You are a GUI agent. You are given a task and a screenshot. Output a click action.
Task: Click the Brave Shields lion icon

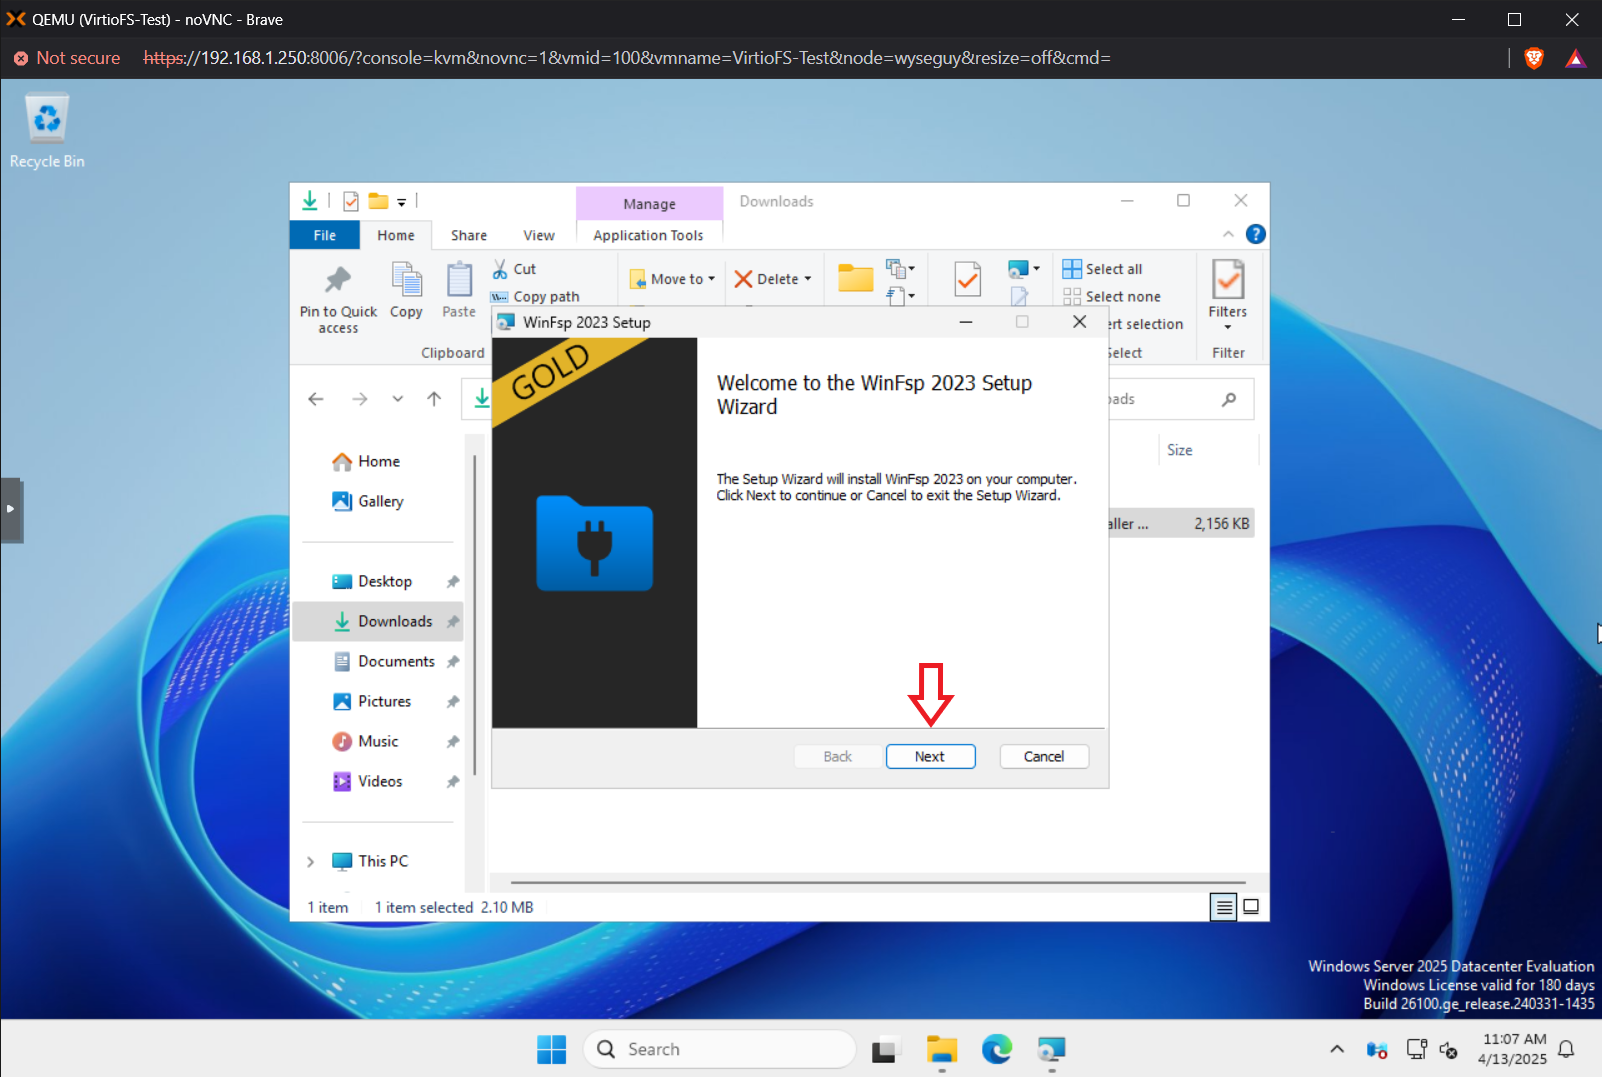(1533, 58)
